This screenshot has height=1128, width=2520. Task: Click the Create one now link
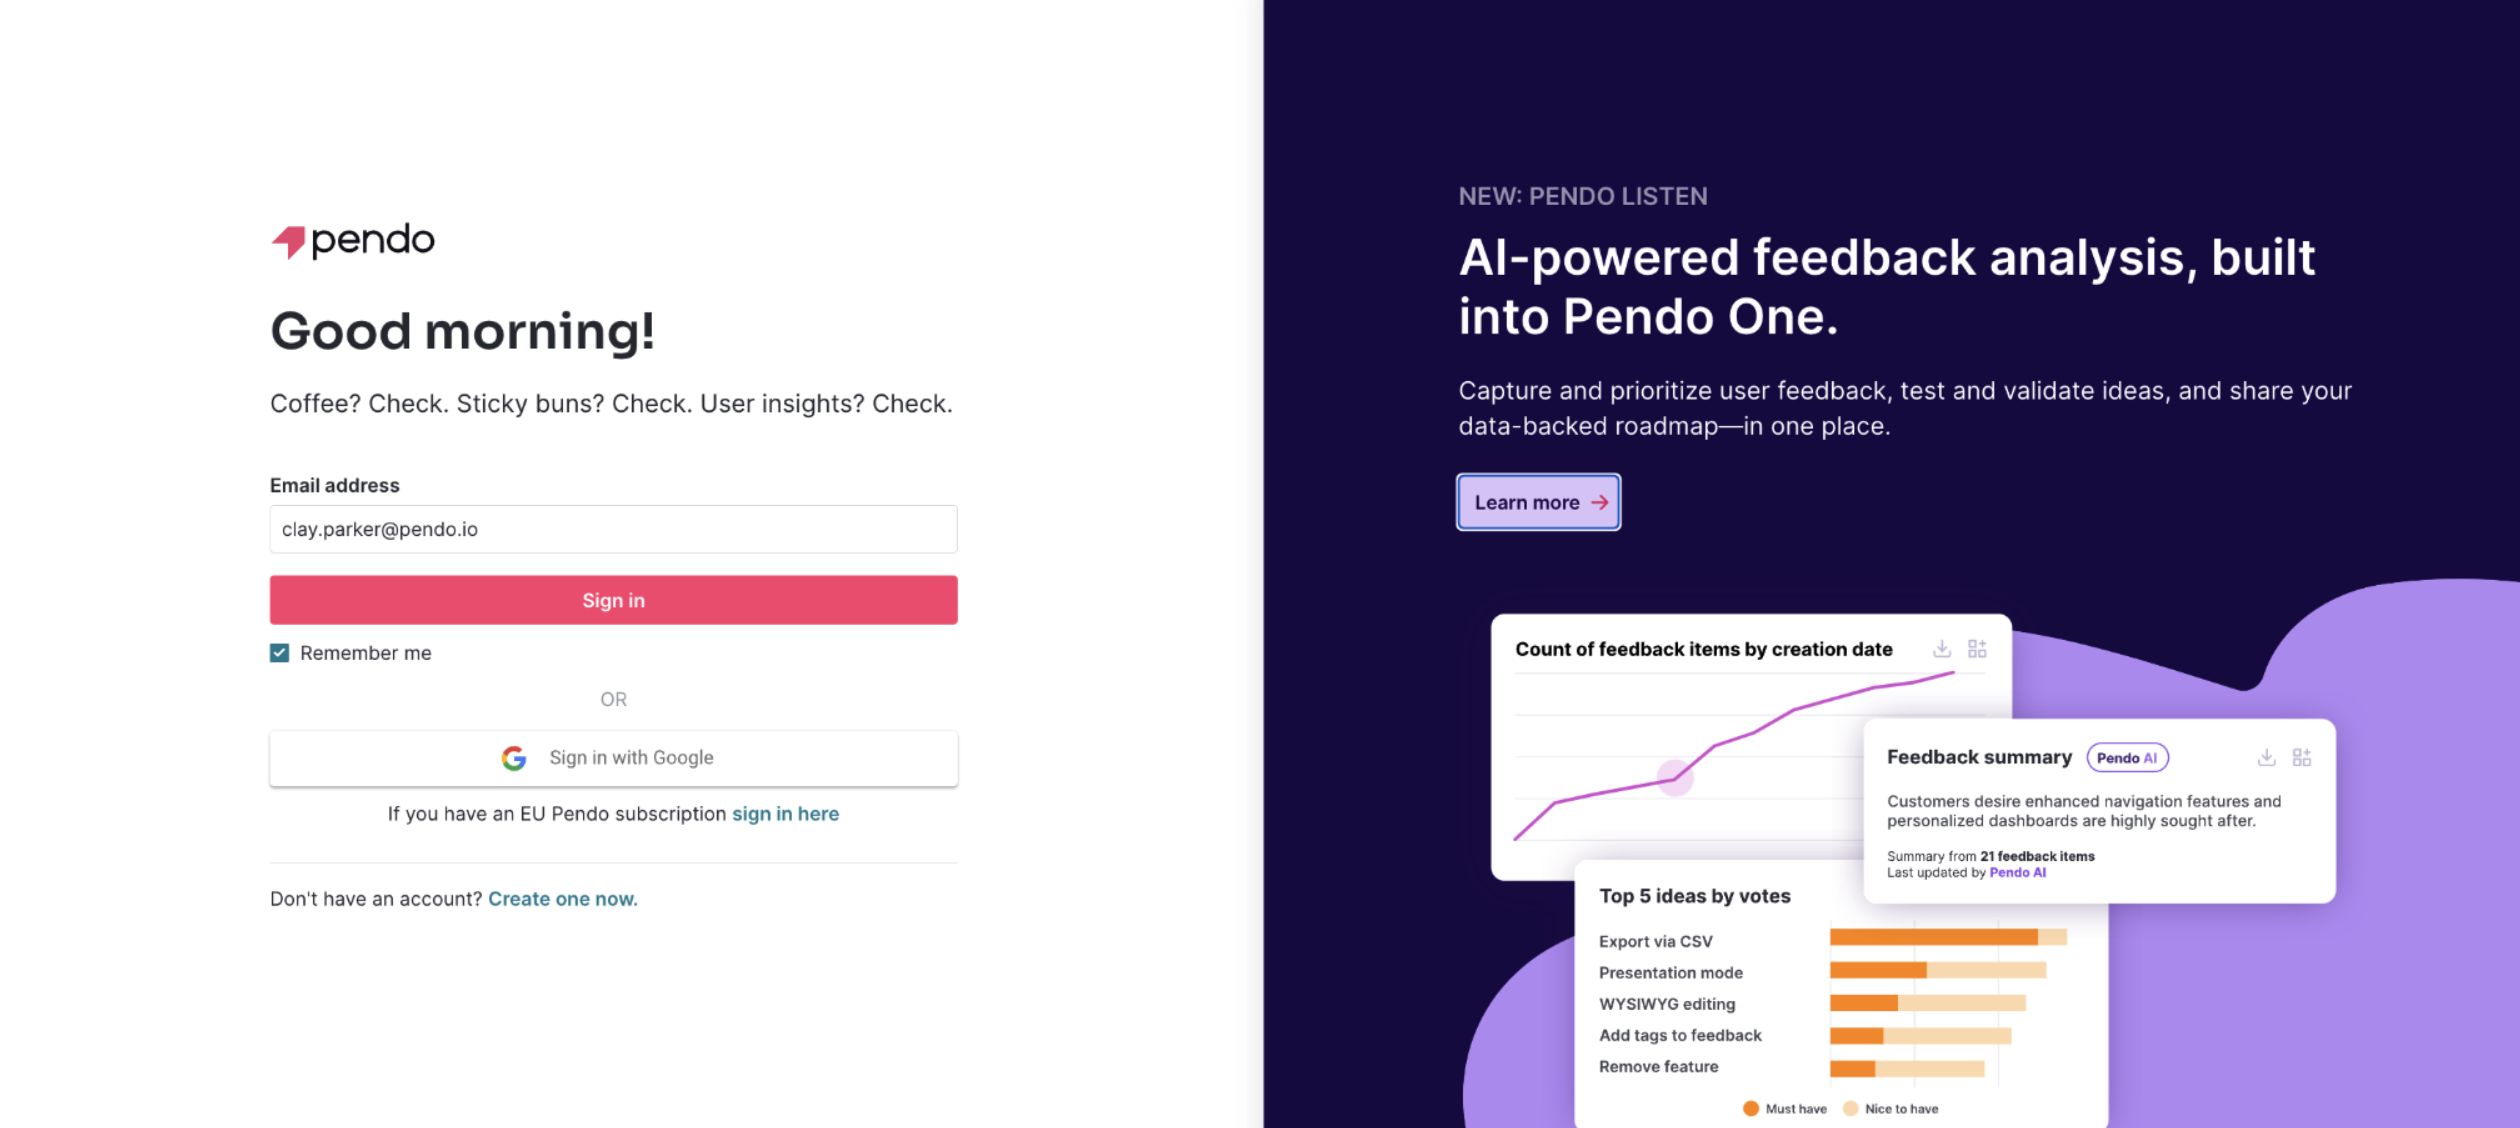click(561, 898)
